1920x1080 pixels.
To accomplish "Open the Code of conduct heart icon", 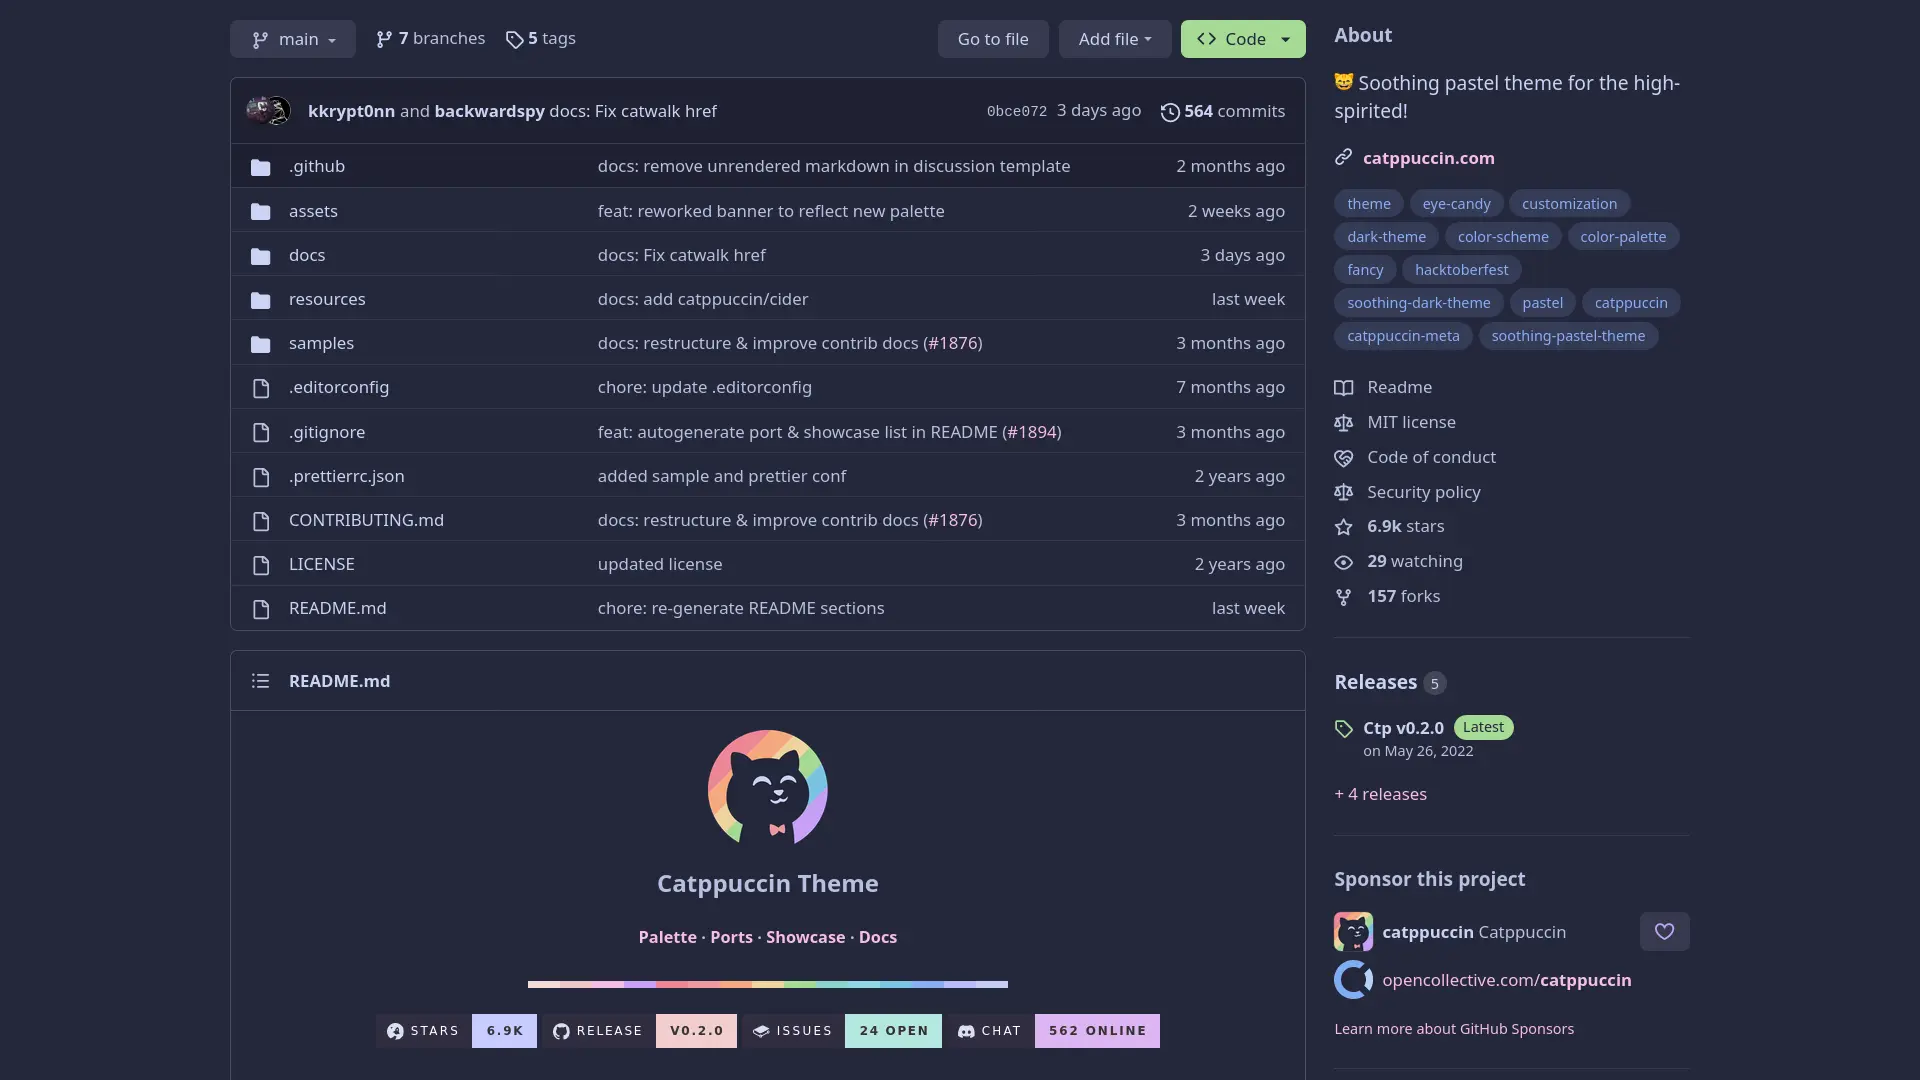I will 1343,458.
